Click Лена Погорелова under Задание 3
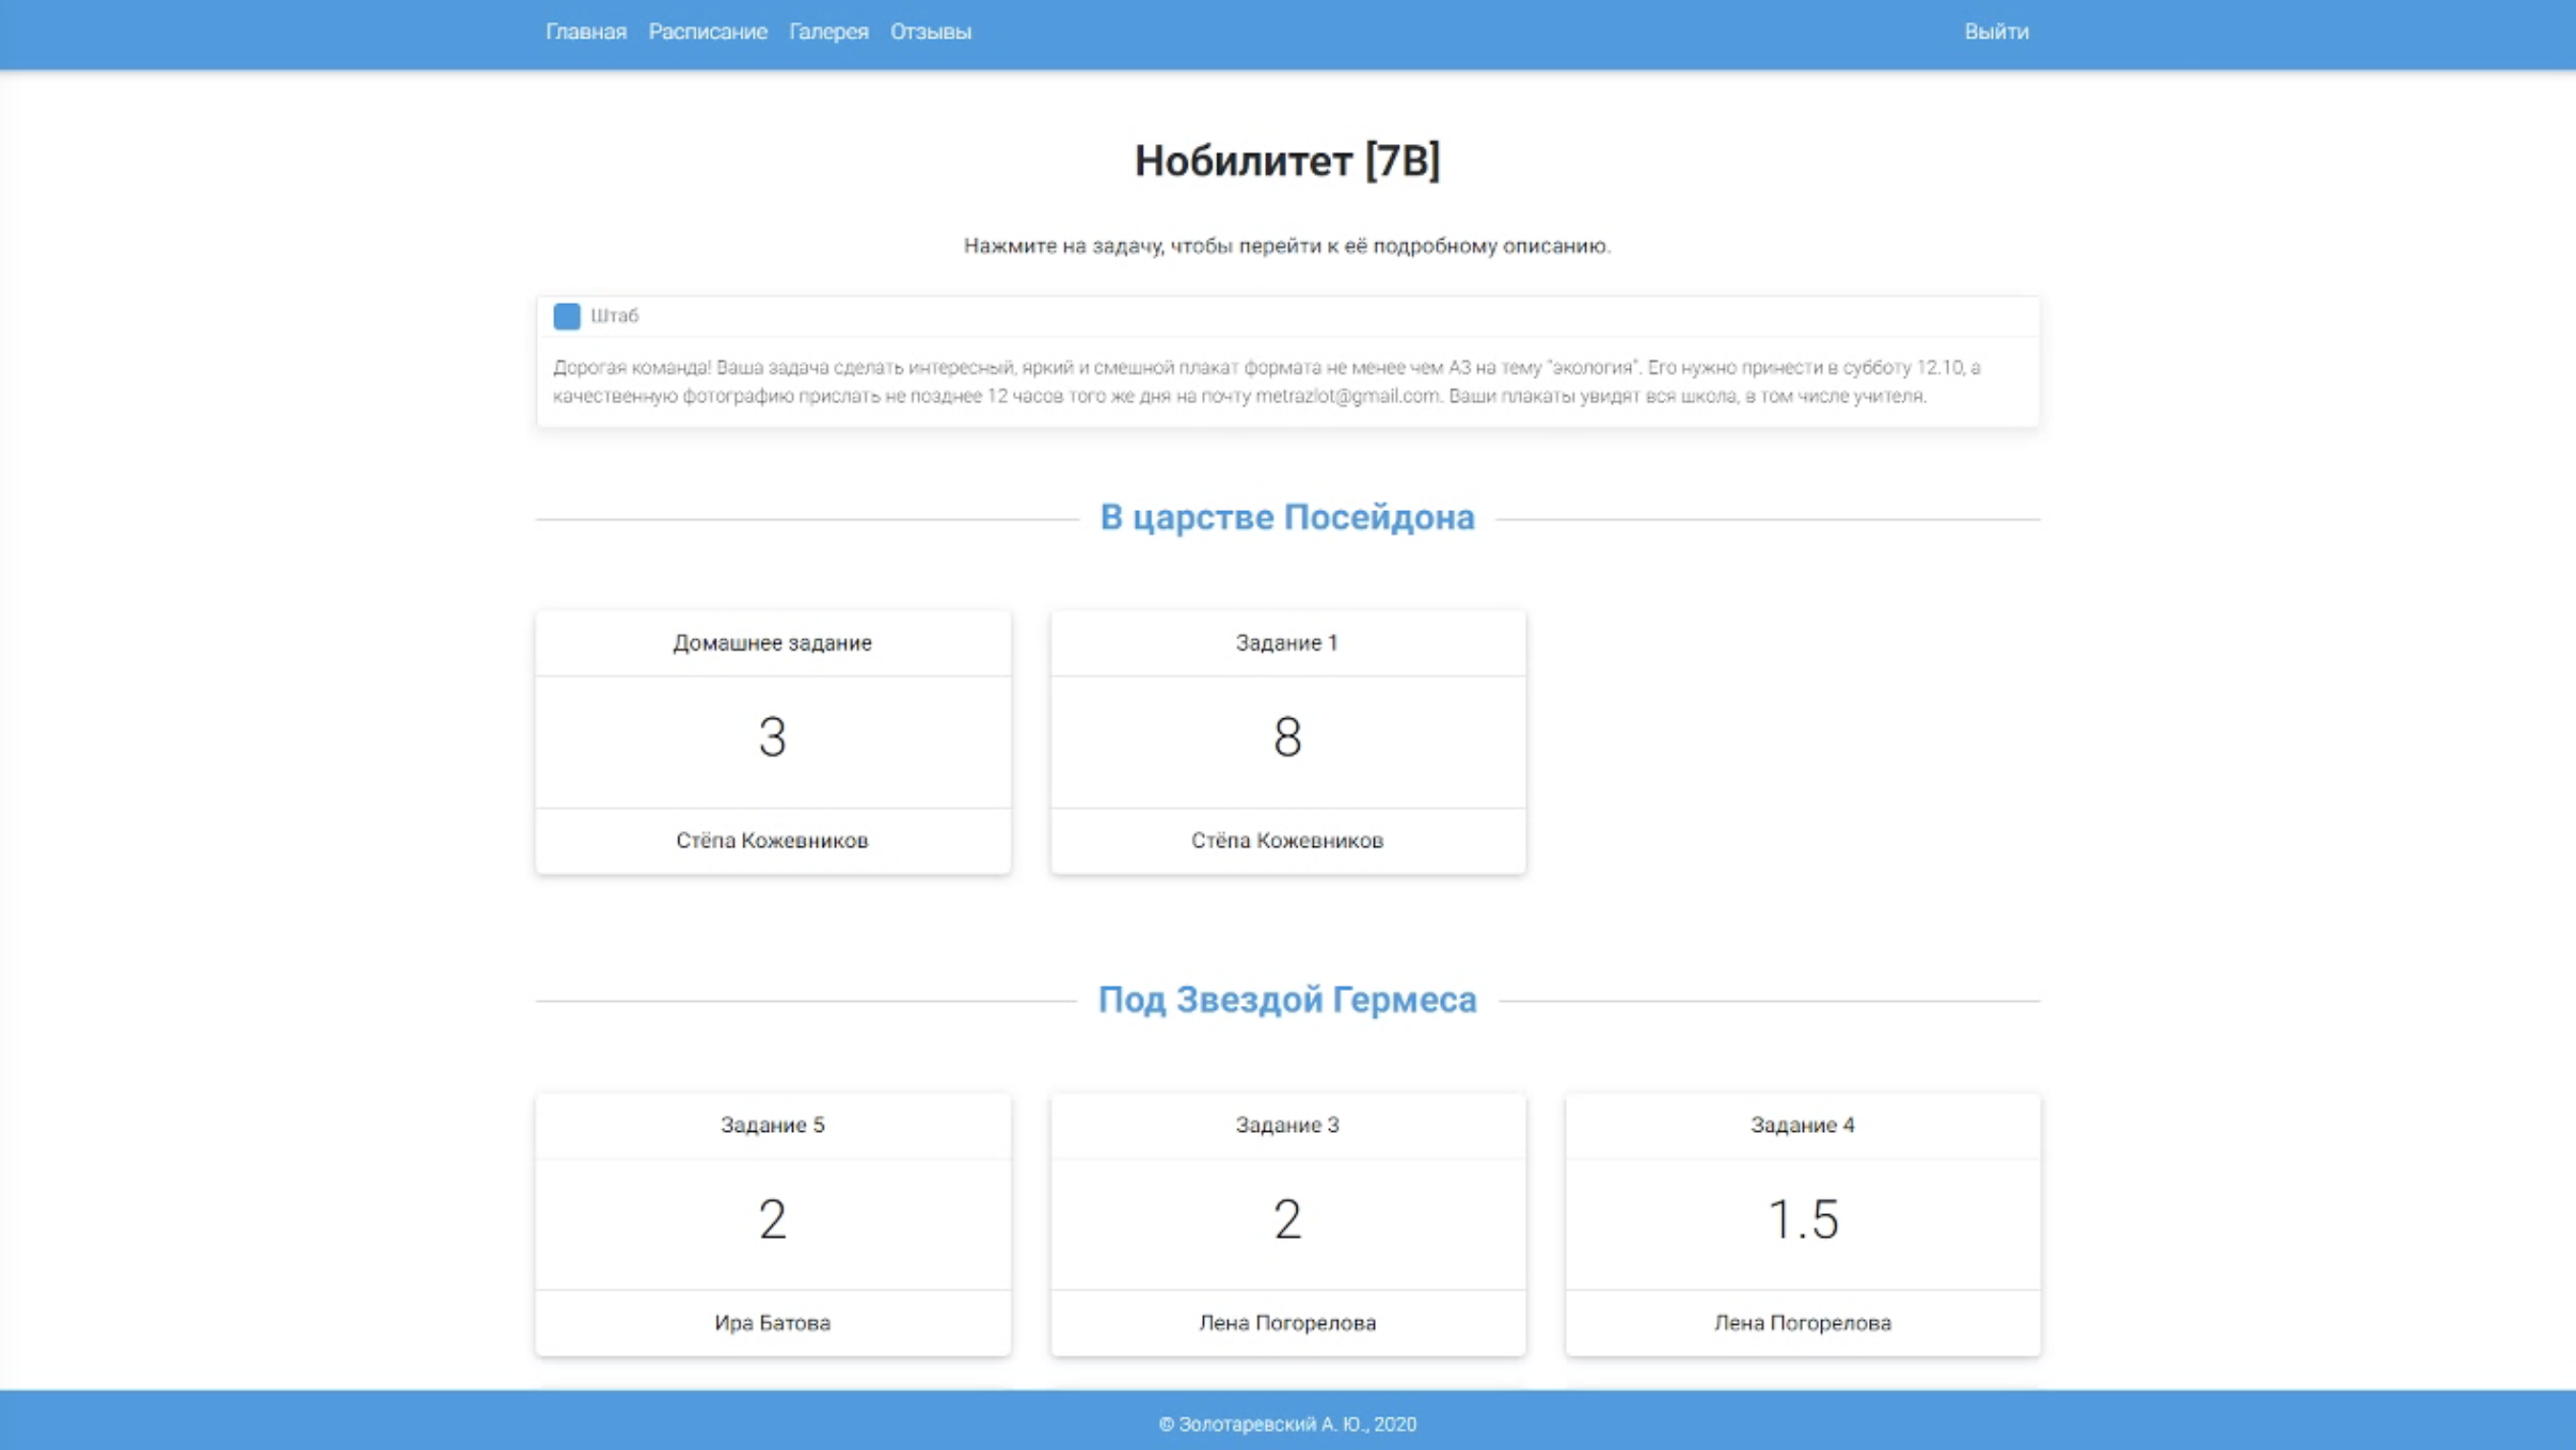Viewport: 2576px width, 1450px height. click(x=1288, y=1323)
